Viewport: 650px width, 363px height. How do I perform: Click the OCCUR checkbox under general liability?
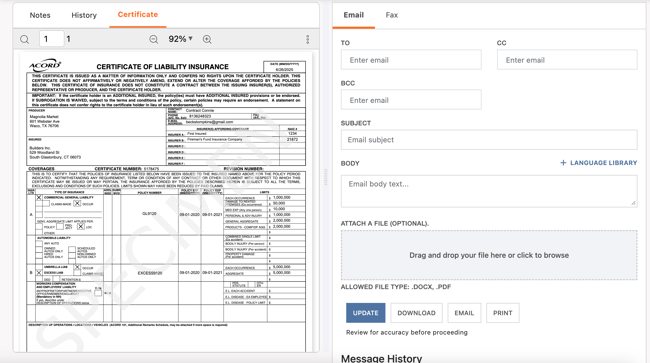pyautogui.click(x=77, y=203)
